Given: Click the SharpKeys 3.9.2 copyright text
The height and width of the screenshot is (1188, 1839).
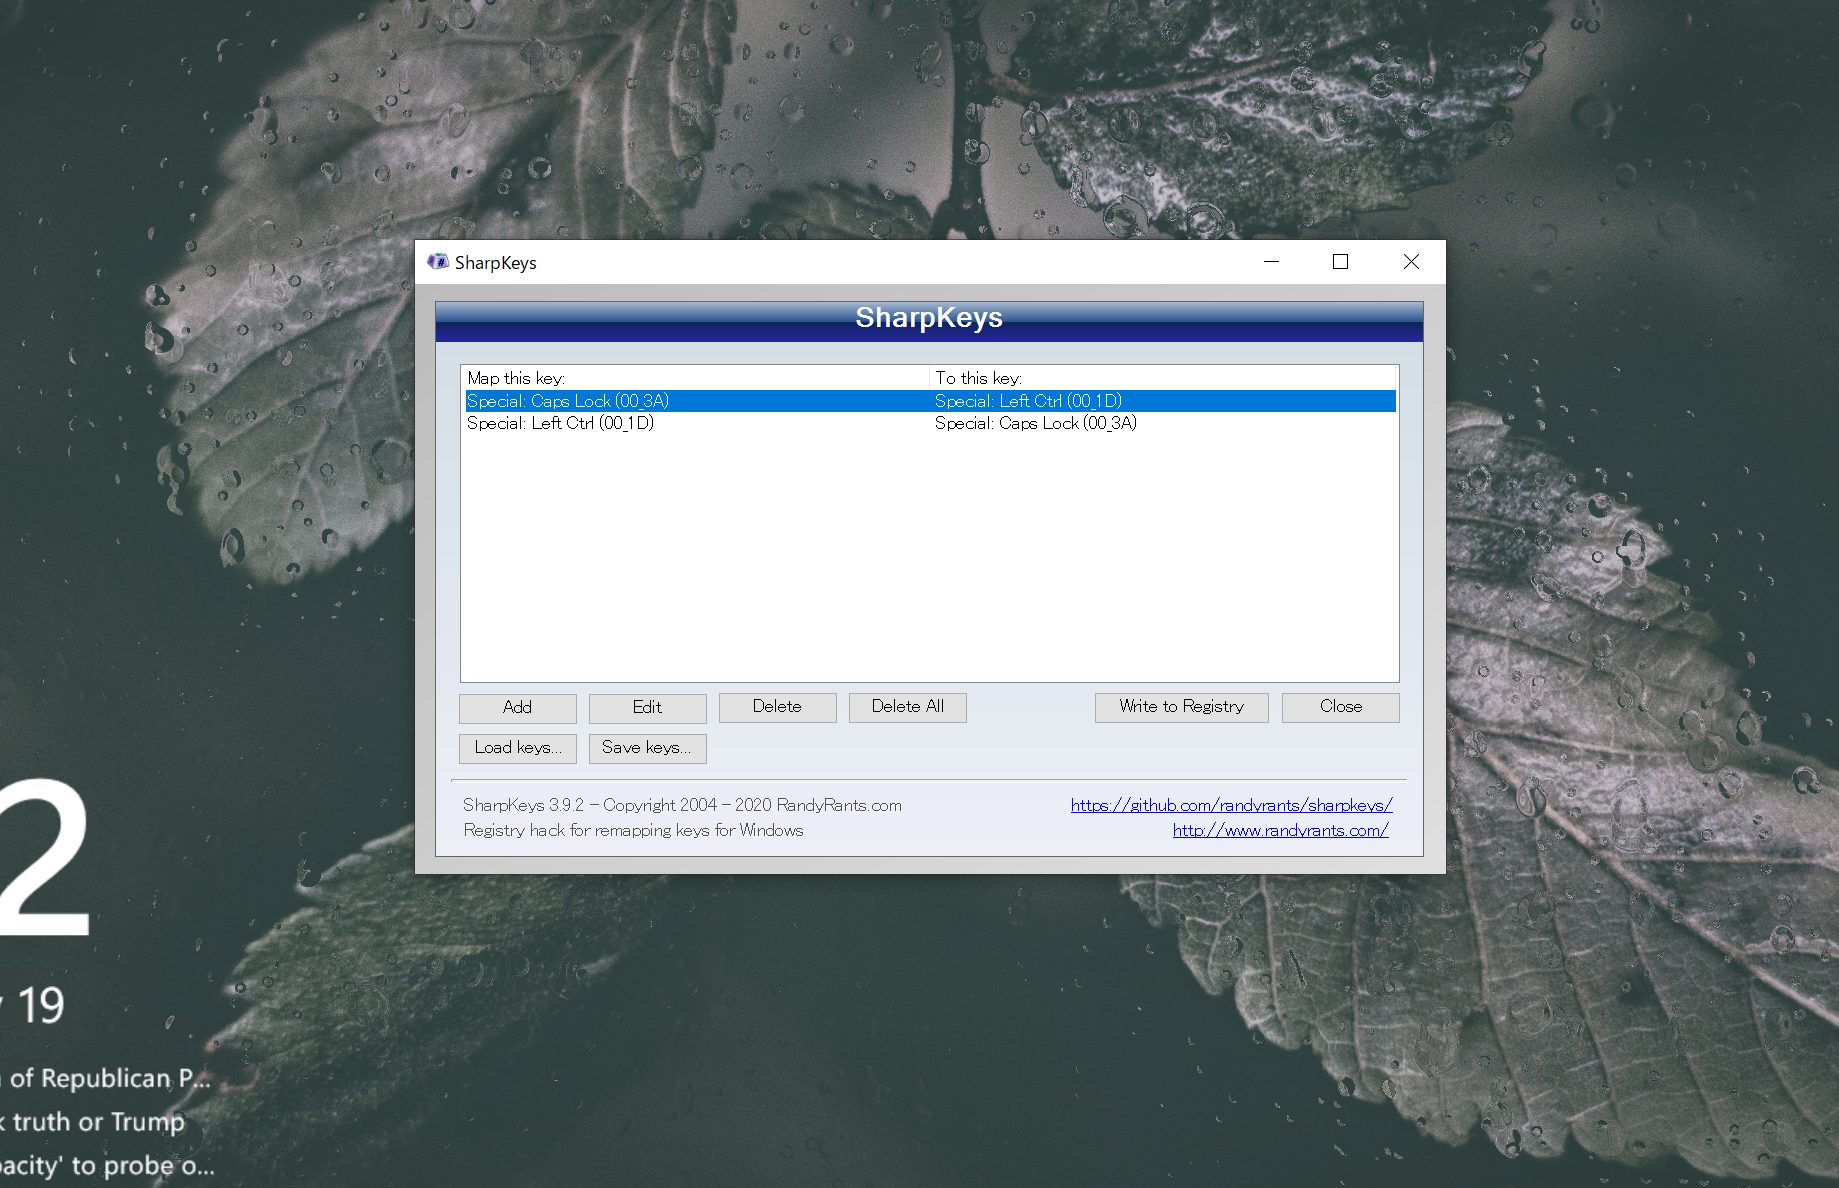Looking at the screenshot, I should (682, 805).
